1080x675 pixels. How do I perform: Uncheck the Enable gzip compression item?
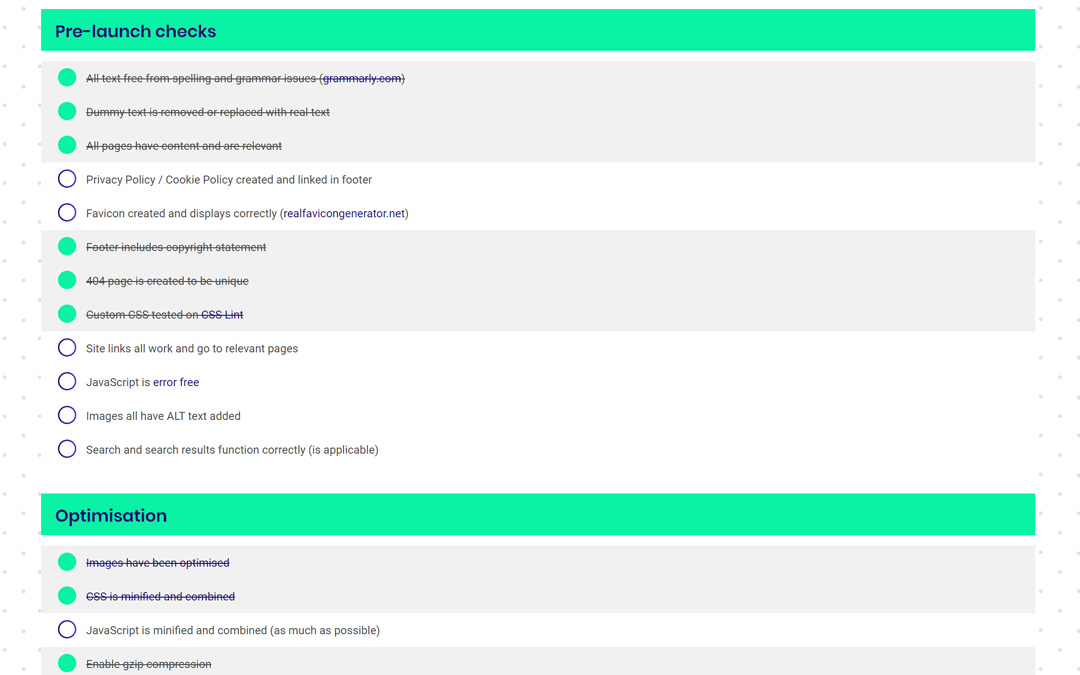coord(67,663)
